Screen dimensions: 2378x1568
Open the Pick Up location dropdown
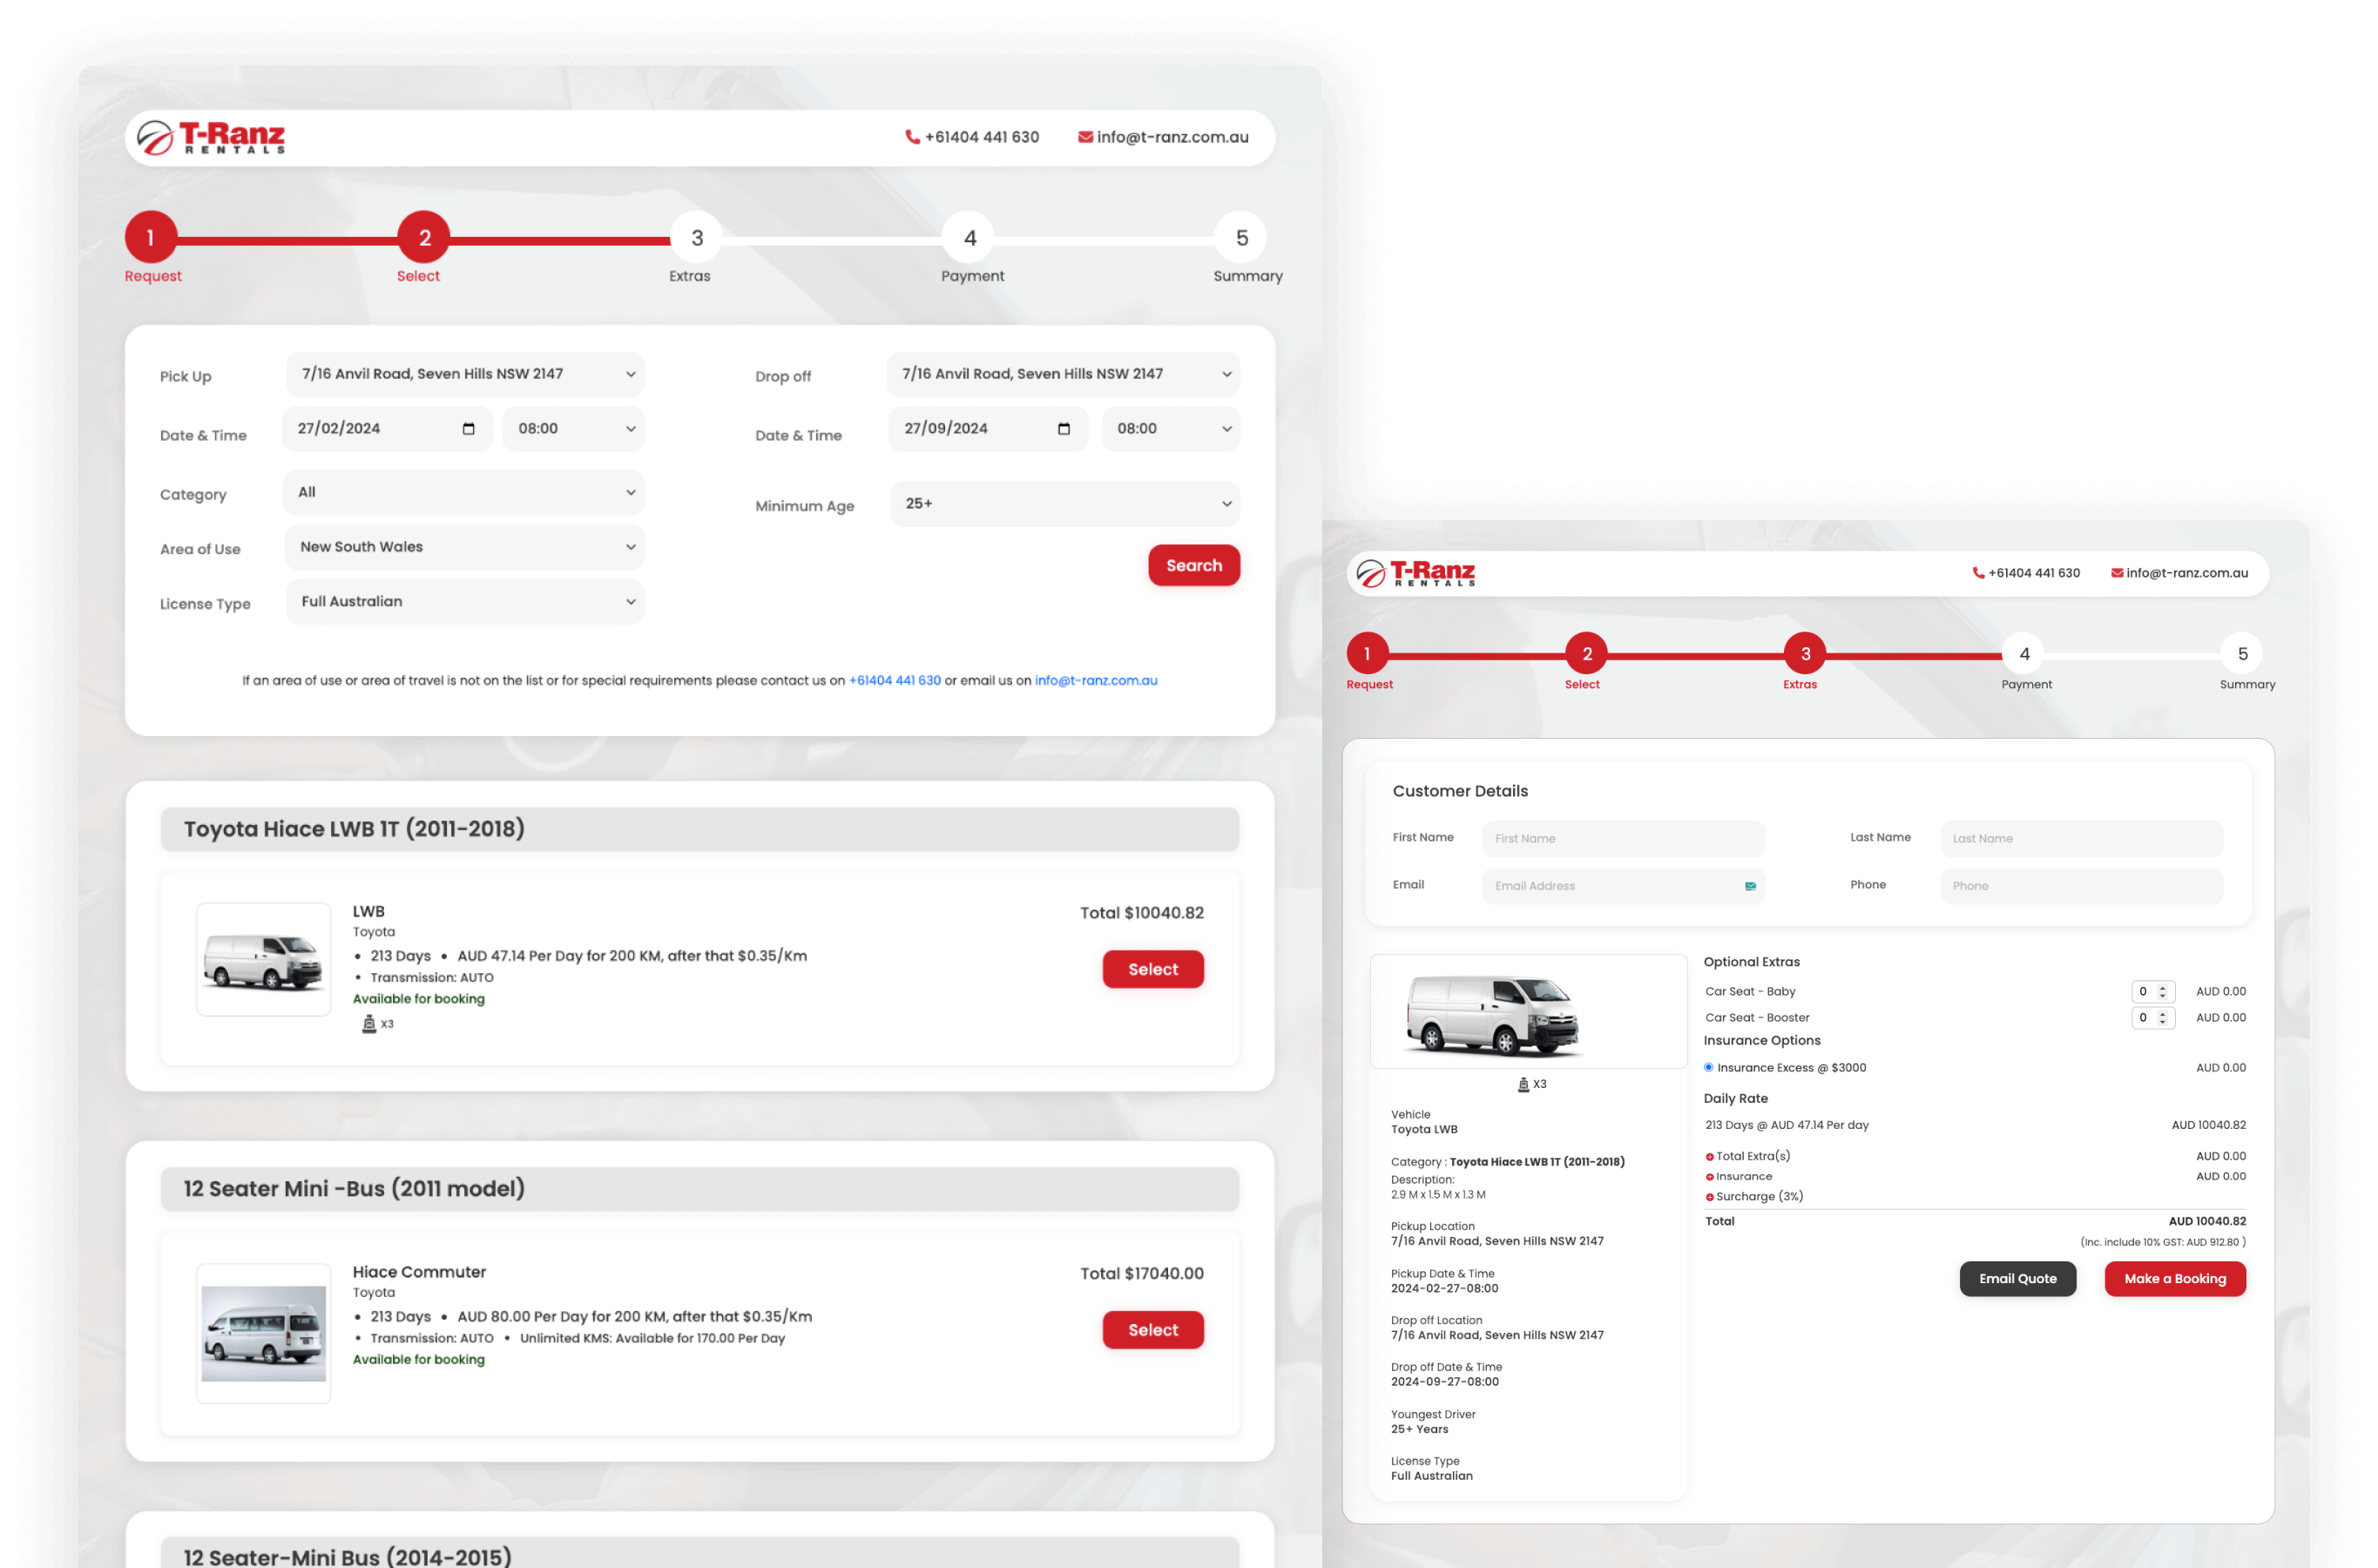tap(465, 374)
